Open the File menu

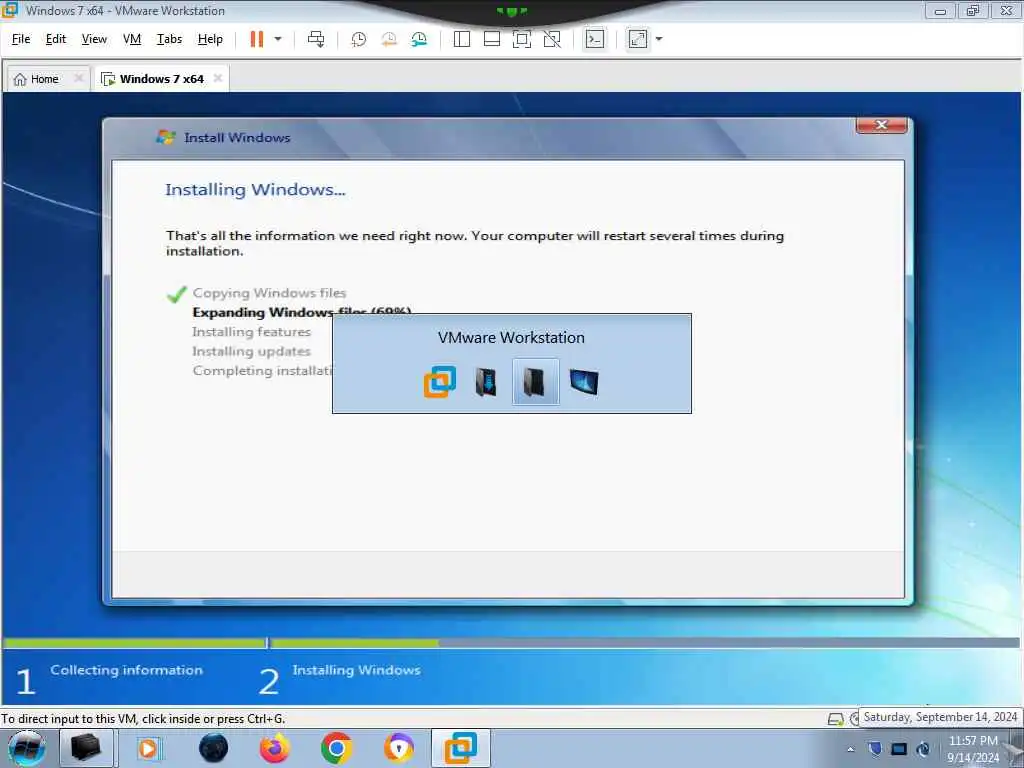pyautogui.click(x=21, y=39)
